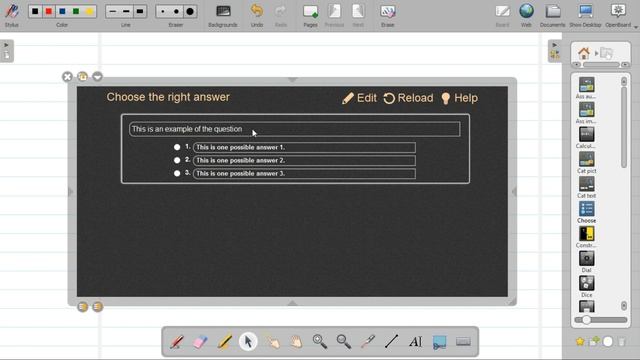Viewport: 640px width, 360px height.
Task: Select the Eraser tool in bottom palette
Action: pyautogui.click(x=200, y=341)
